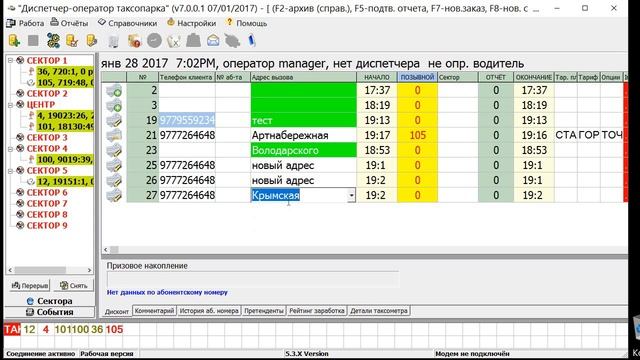Click the phone number in order 19
The image size is (640, 360).
tap(187, 120)
